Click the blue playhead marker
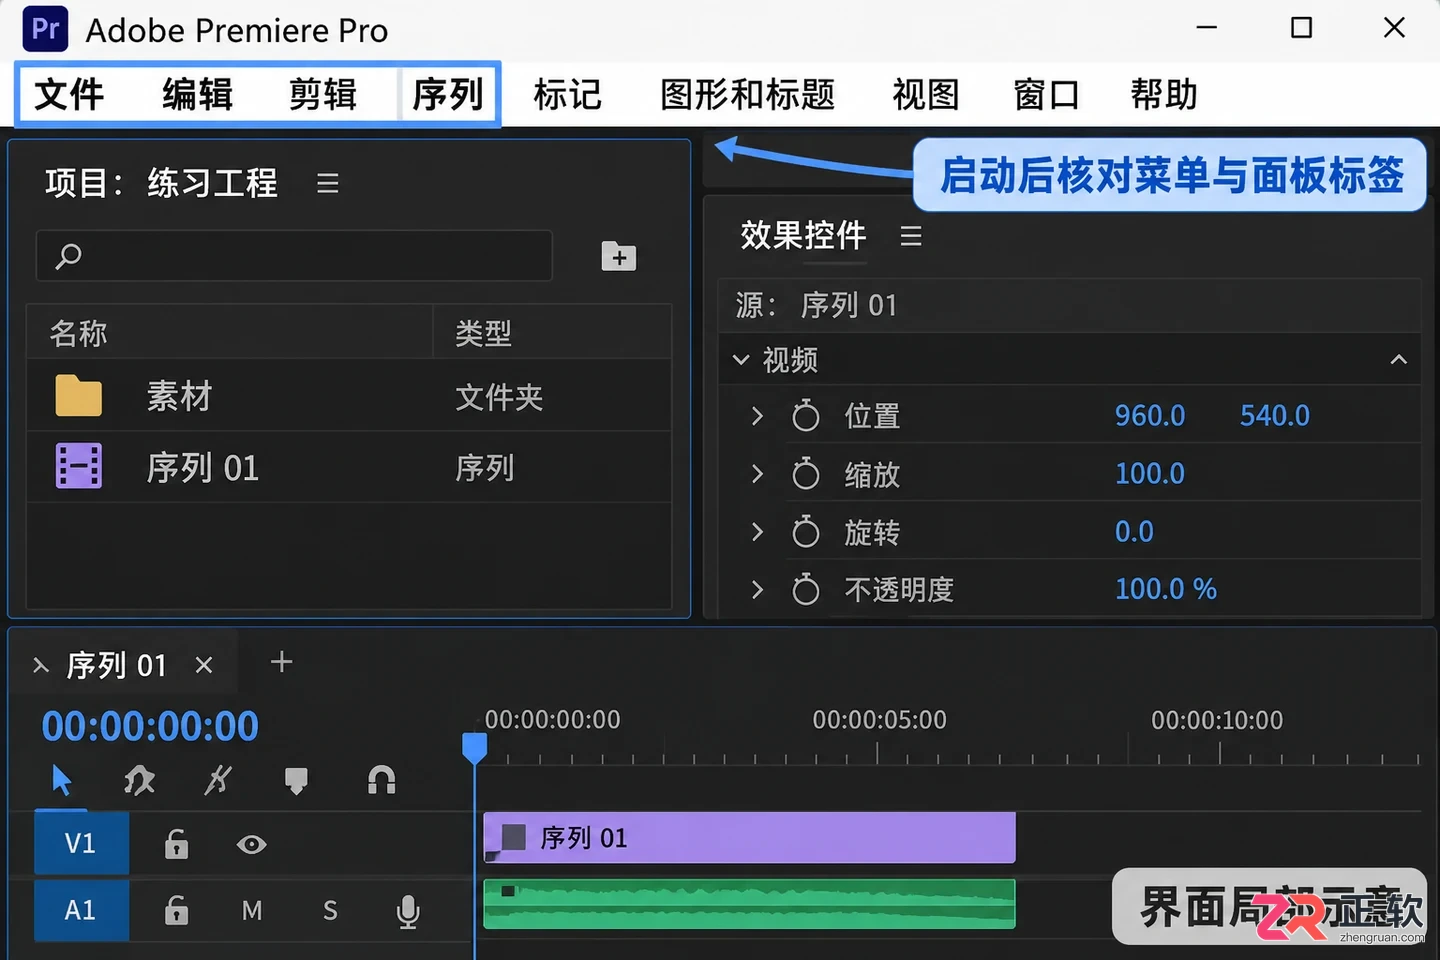 click(475, 748)
